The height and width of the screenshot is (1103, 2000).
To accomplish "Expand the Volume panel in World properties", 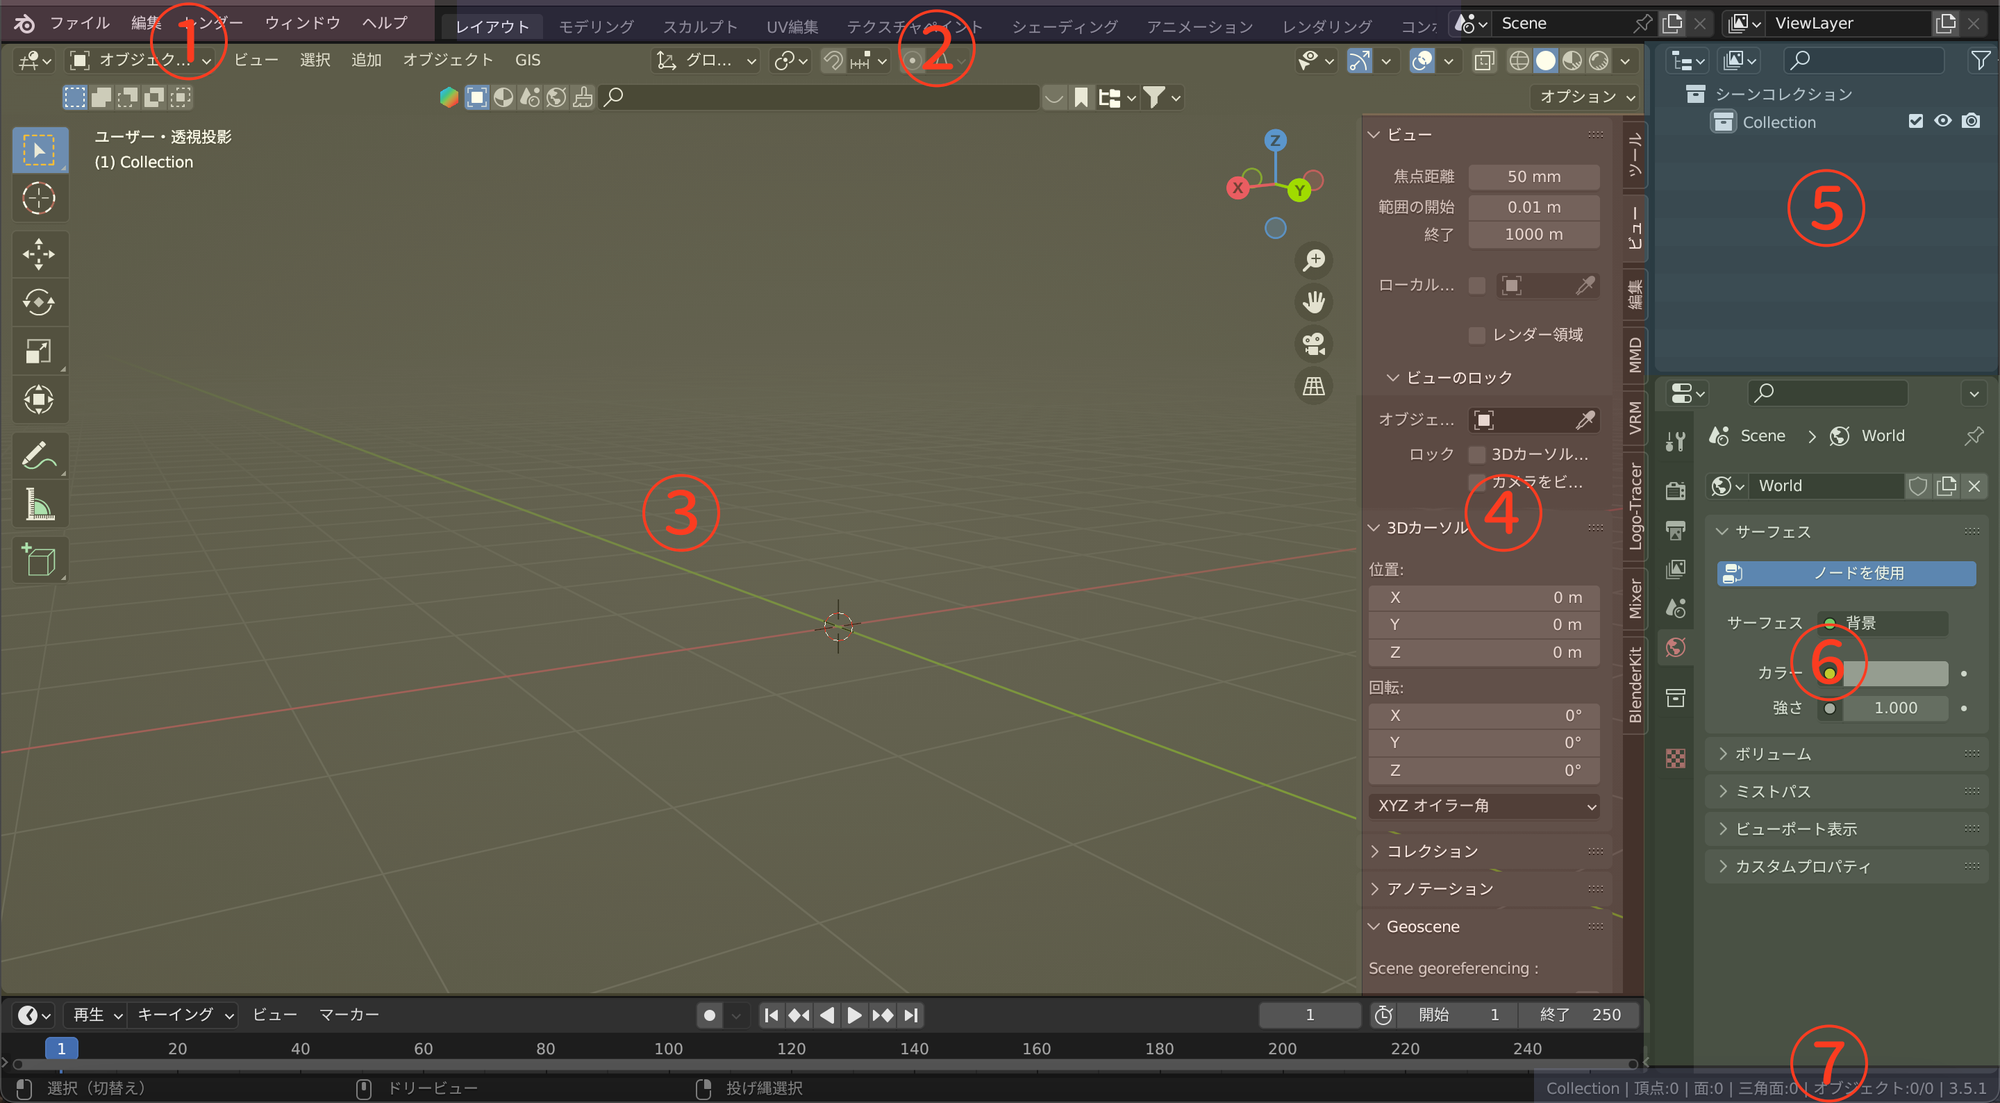I will point(1845,754).
